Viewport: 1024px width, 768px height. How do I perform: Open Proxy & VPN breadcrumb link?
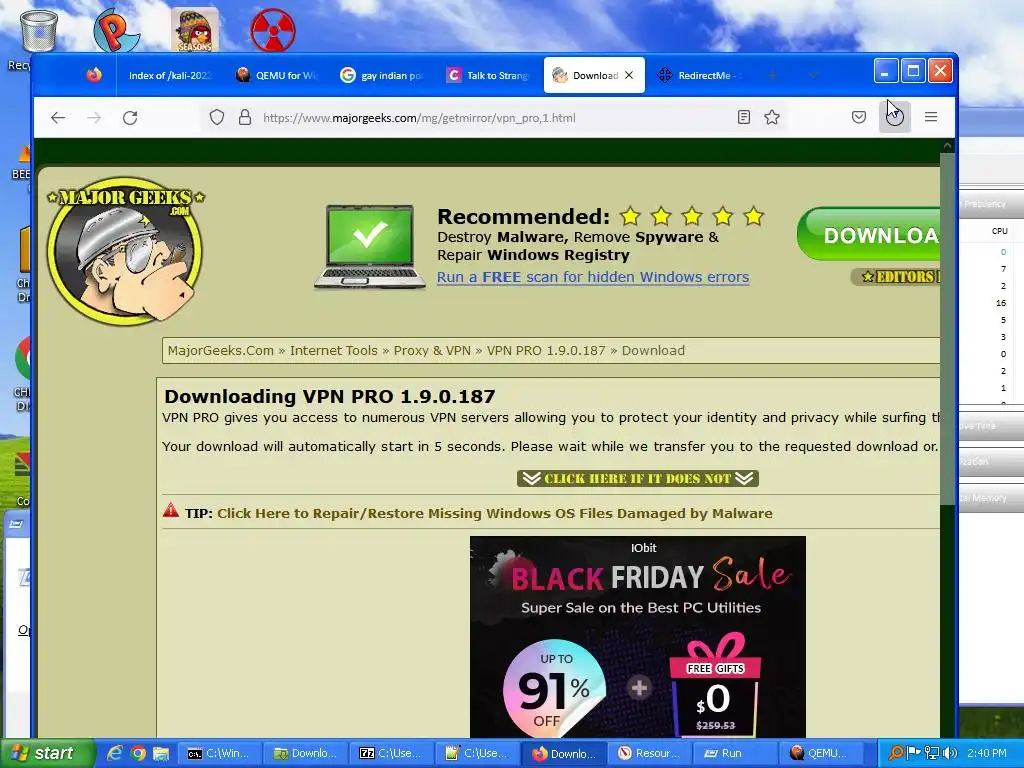click(432, 351)
